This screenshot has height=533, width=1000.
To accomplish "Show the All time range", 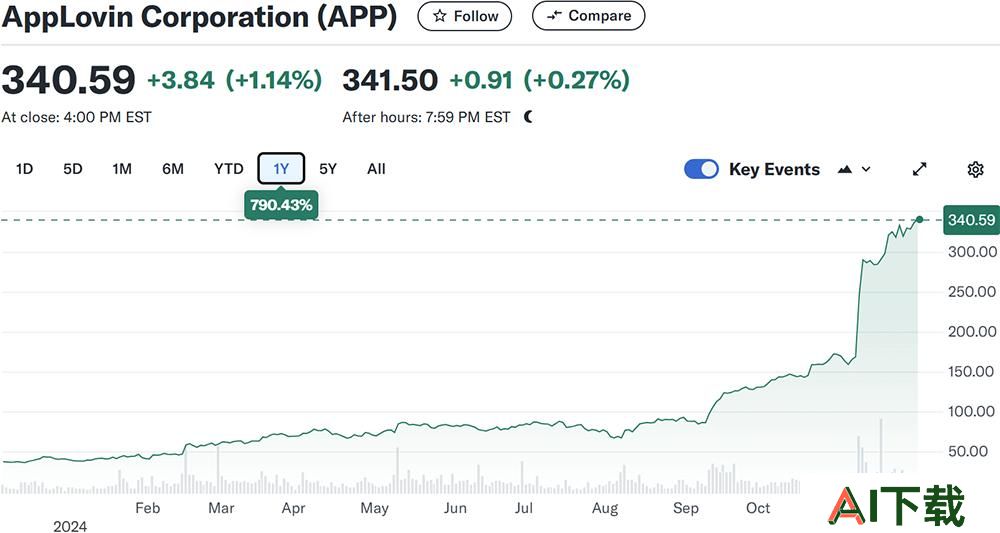I will [376, 169].
